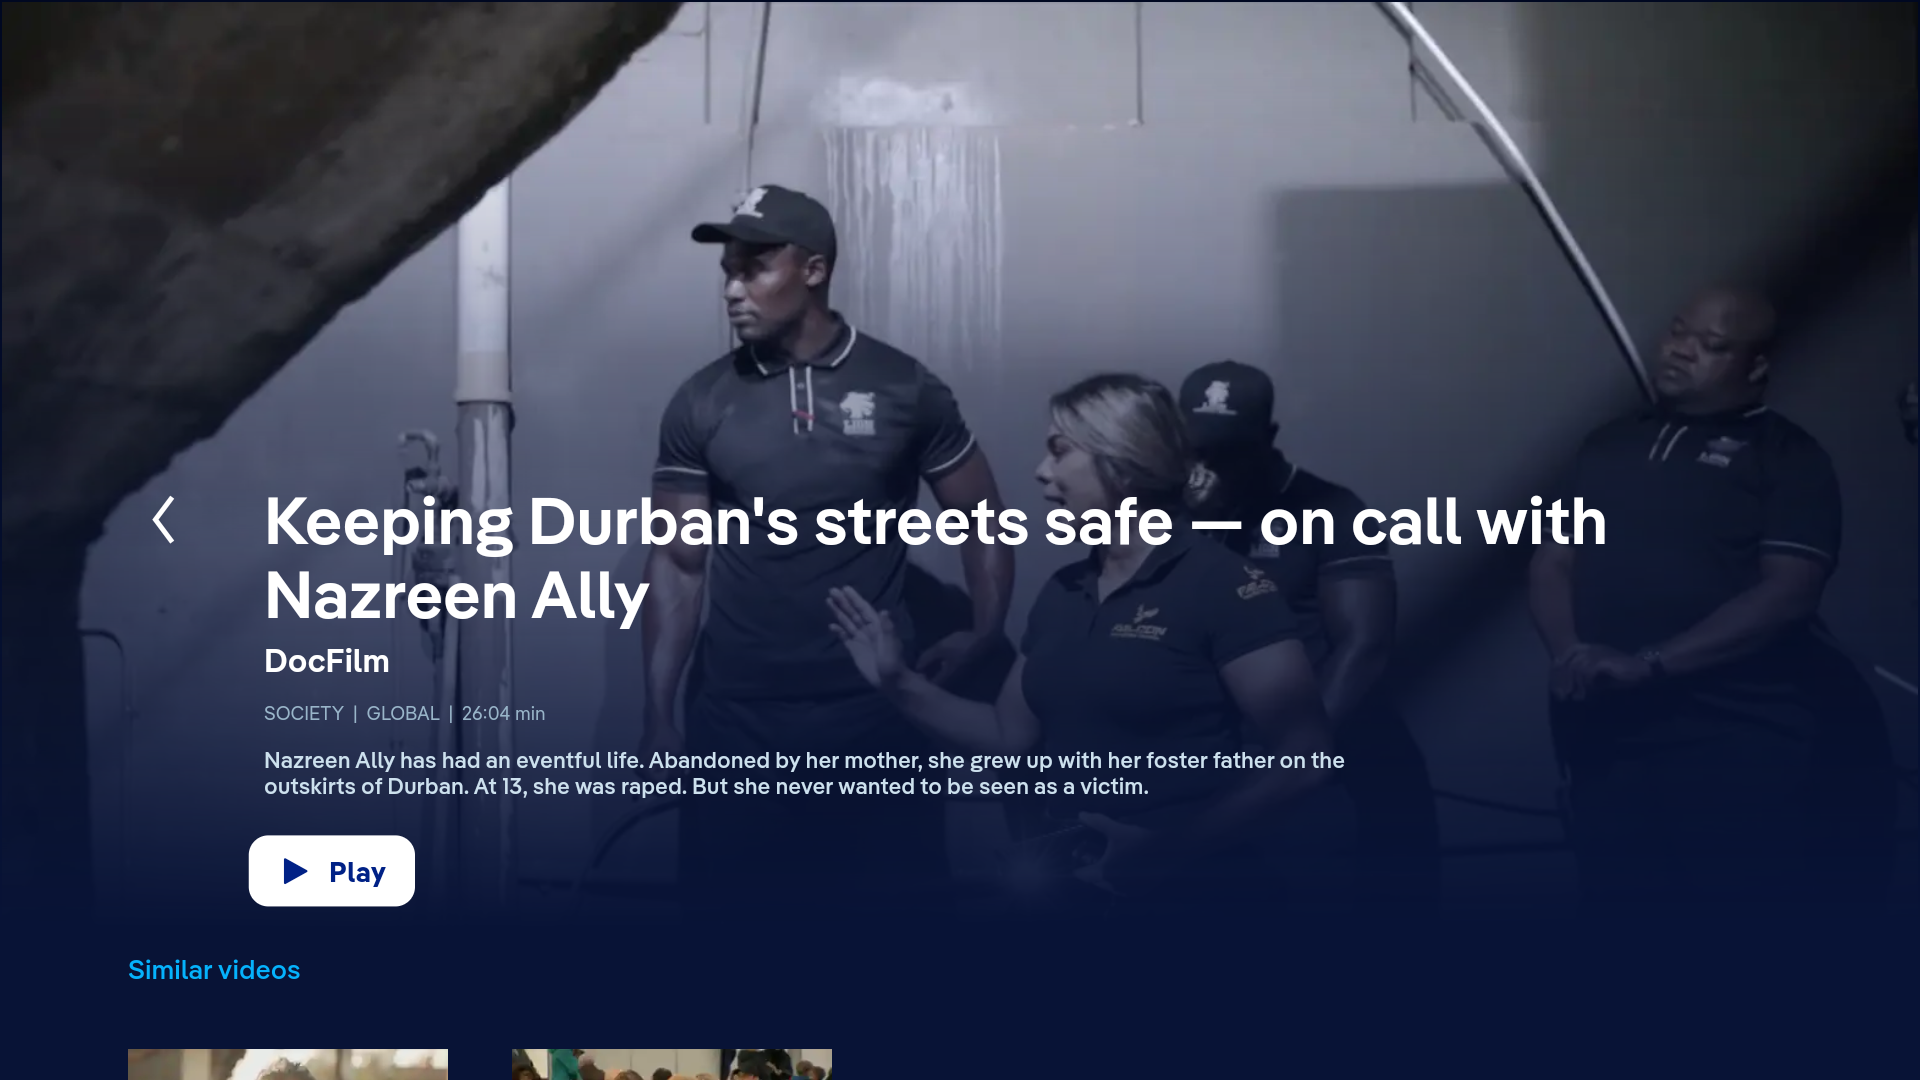Viewport: 1920px width, 1080px height.
Task: Click the Nazreen Ally title line
Action: point(457,597)
